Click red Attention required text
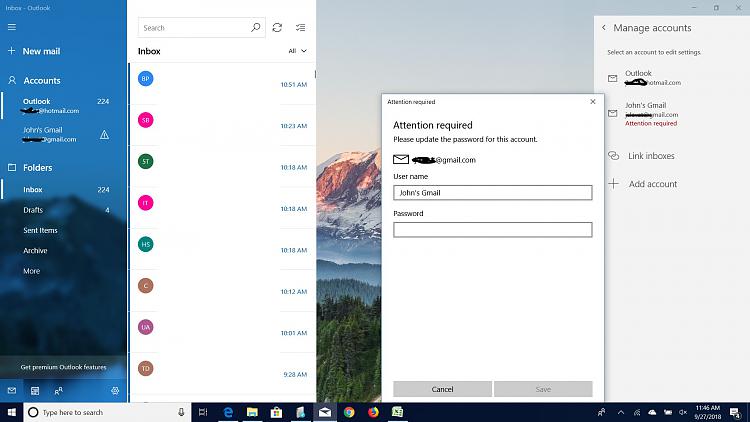The image size is (750, 422). tap(651, 123)
